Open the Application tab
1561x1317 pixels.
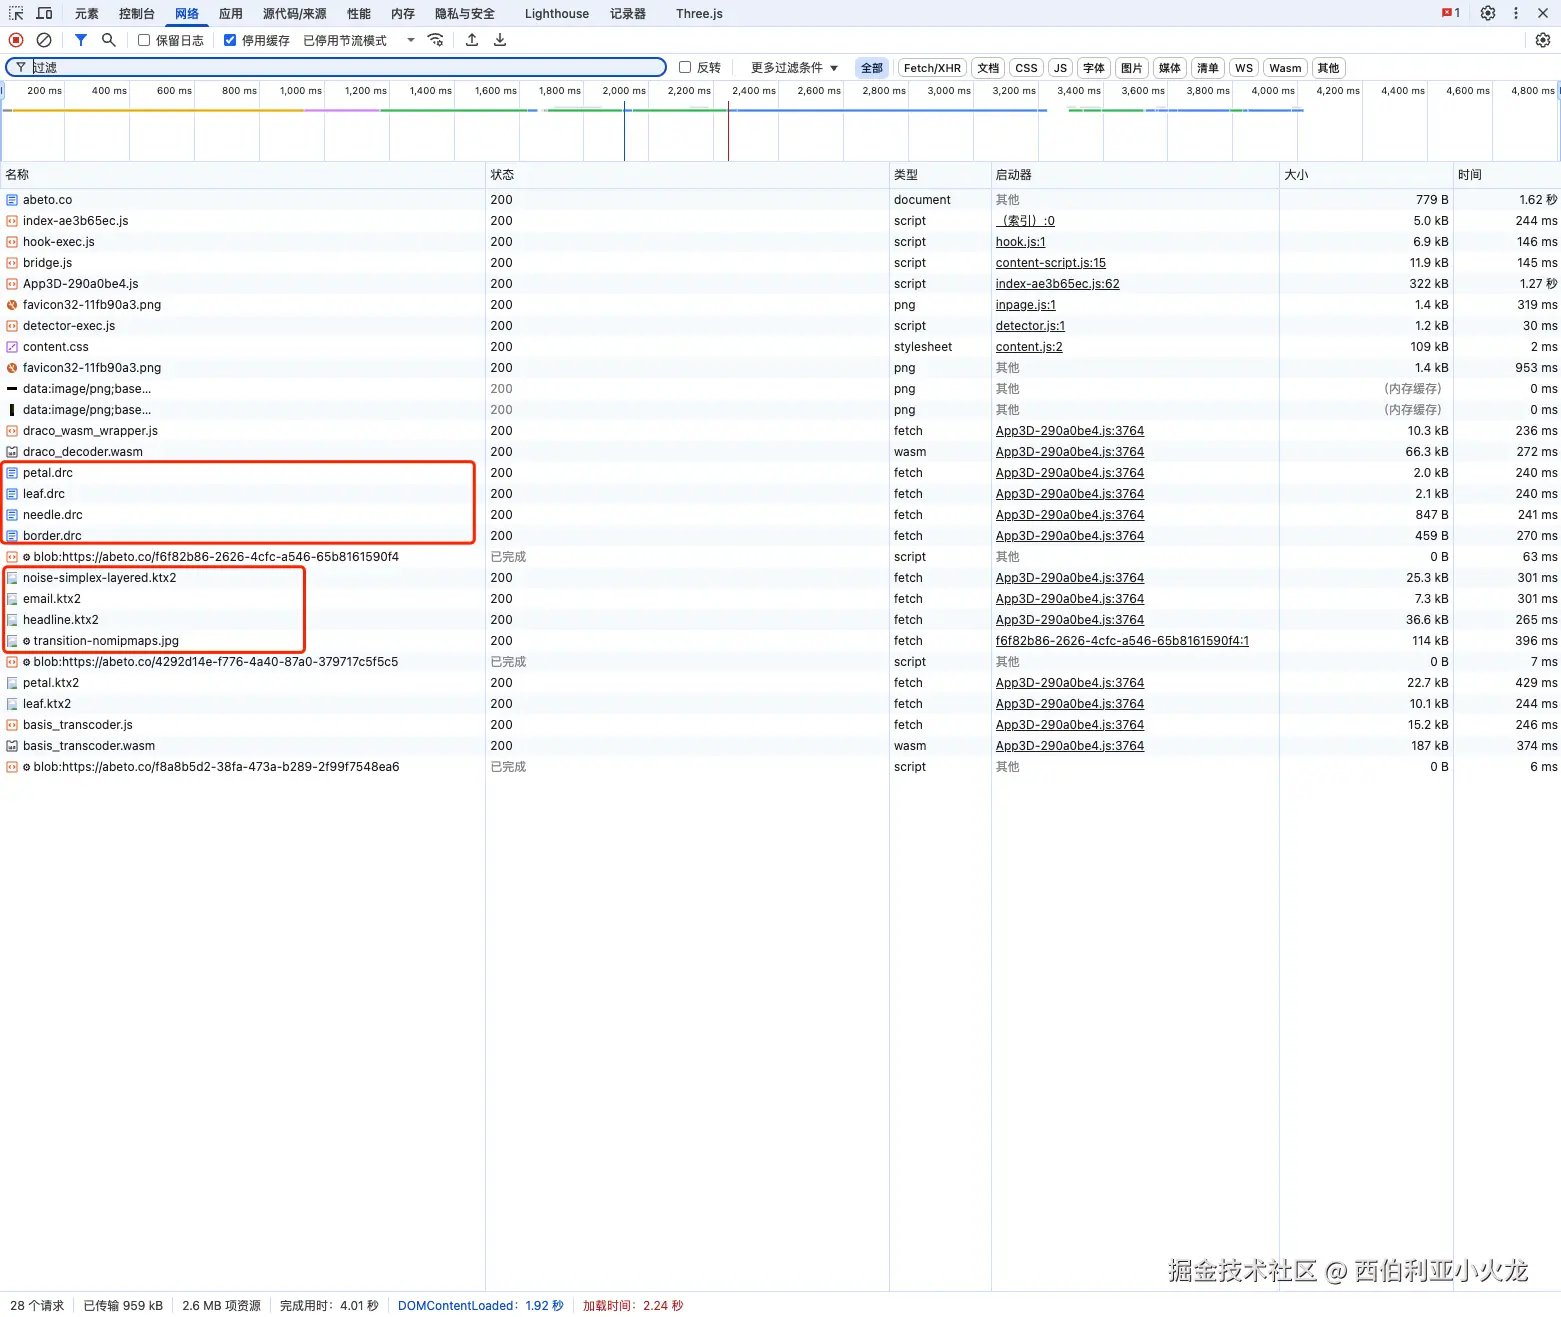[231, 14]
